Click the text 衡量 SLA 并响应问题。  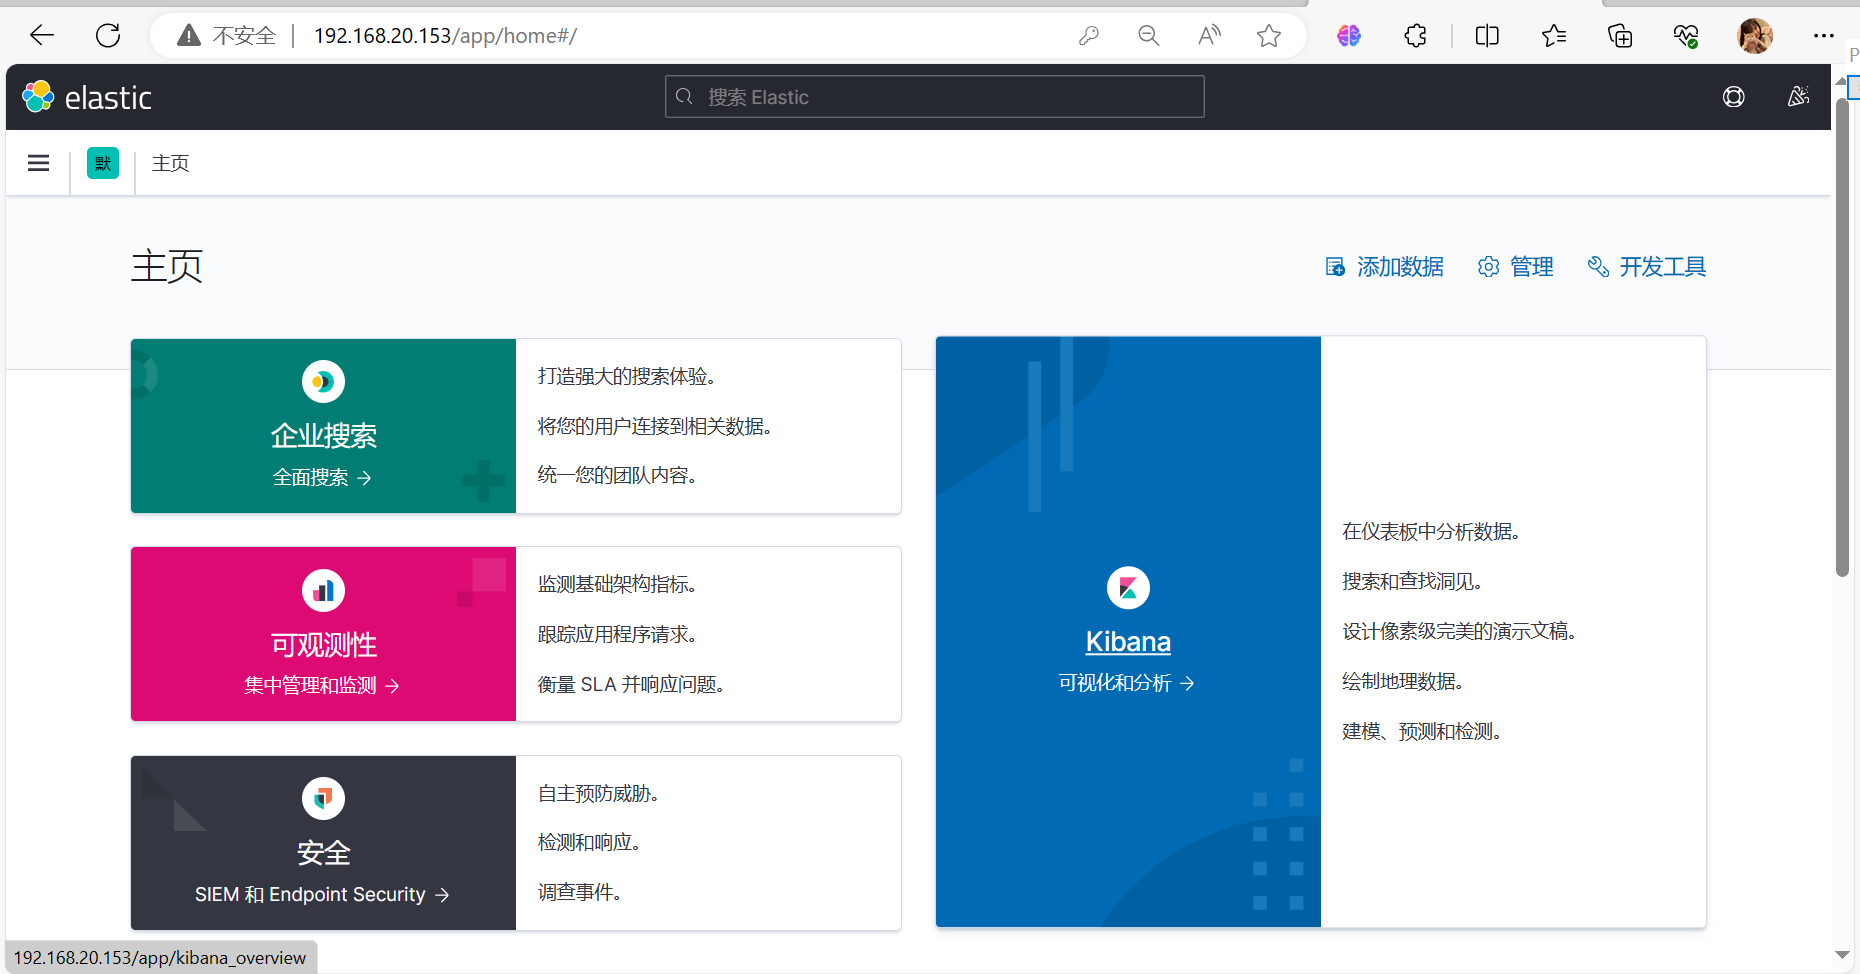coord(633,685)
